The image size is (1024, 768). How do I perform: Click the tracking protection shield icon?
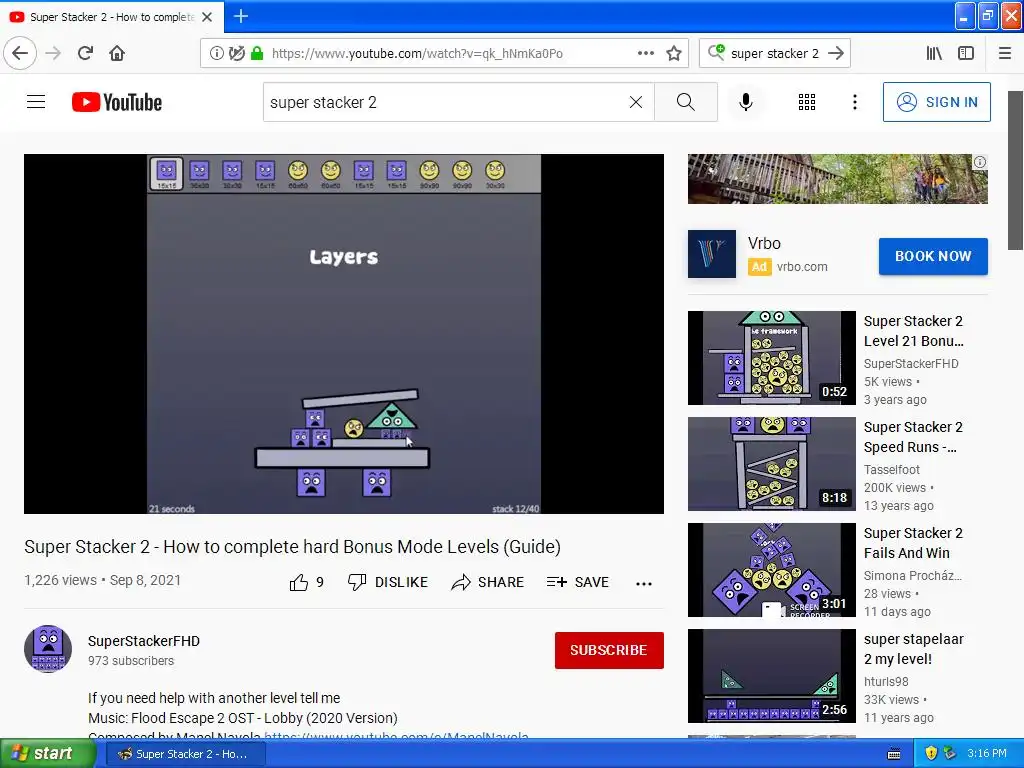236,53
